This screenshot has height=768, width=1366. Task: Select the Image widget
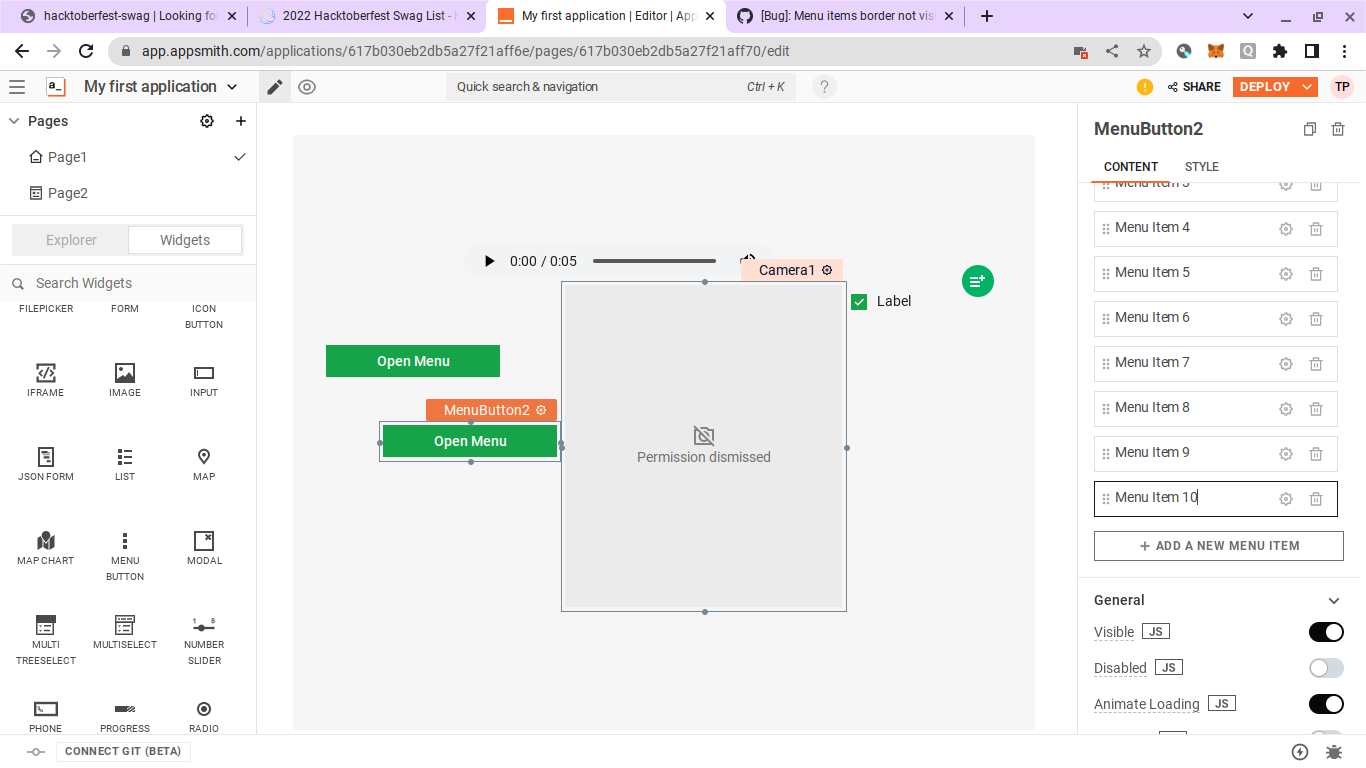[125, 380]
